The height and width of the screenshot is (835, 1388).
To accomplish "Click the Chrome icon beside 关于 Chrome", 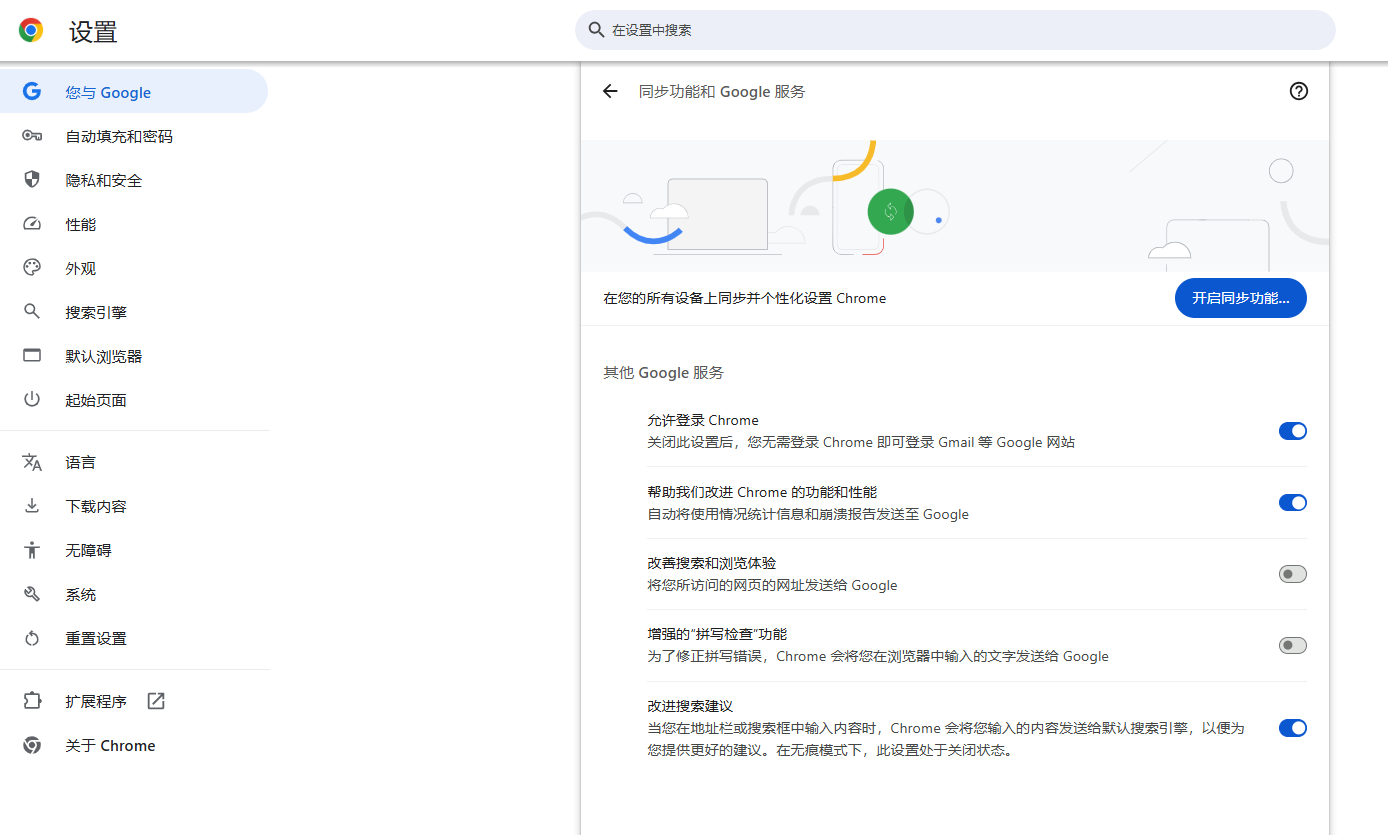I will [32, 745].
